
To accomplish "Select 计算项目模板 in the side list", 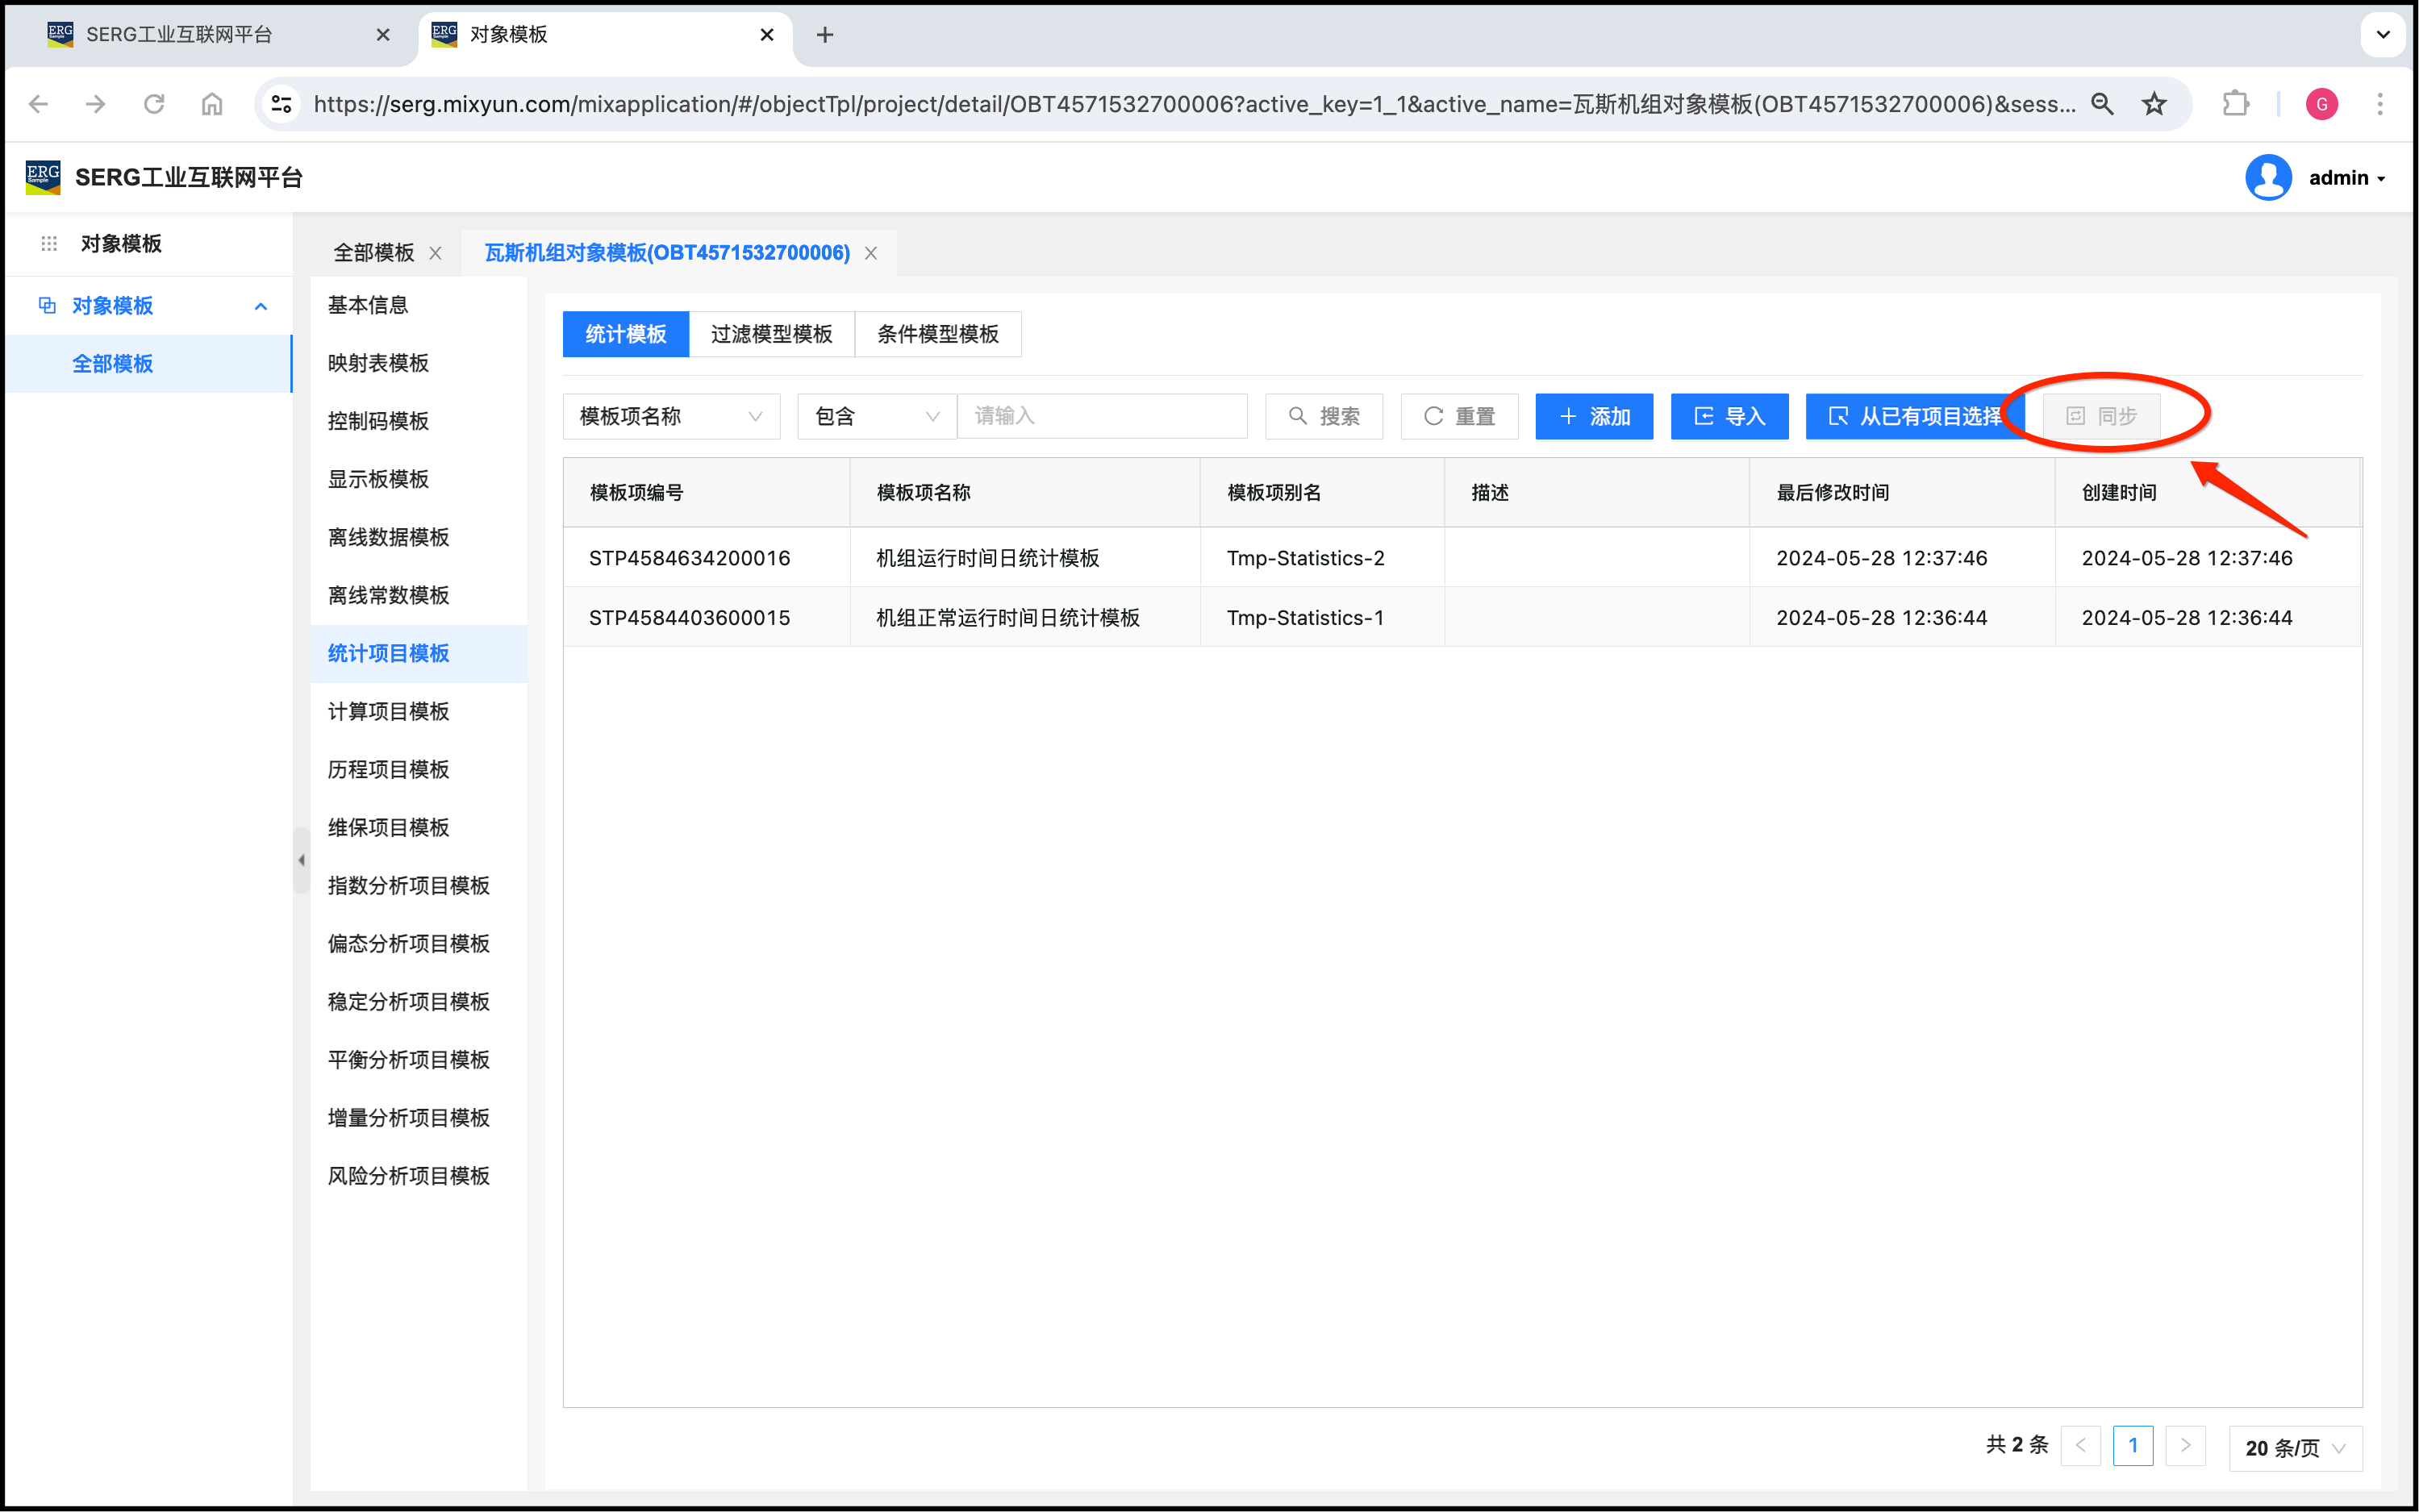I will (x=388, y=711).
